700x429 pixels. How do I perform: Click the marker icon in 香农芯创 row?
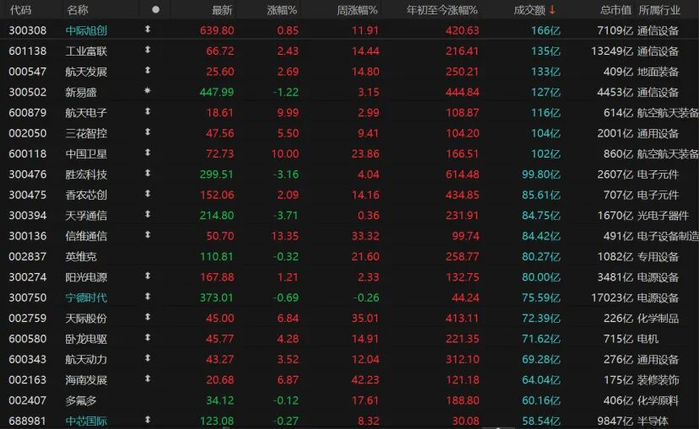147,193
